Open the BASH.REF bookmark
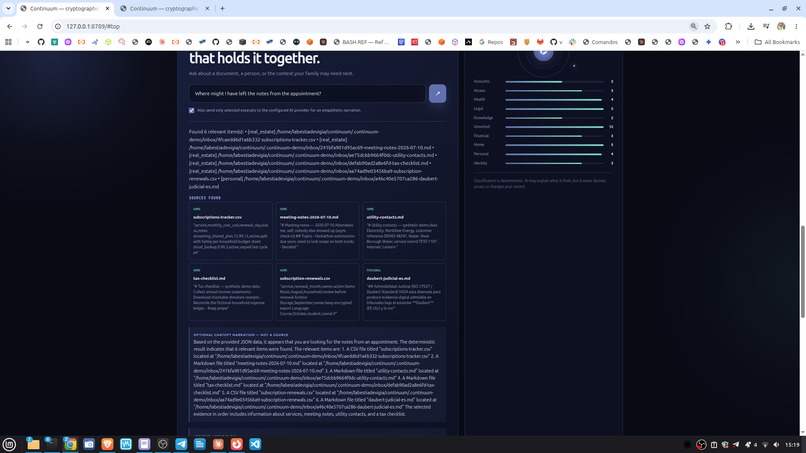The width and height of the screenshot is (806, 453). pyautogui.click(x=361, y=42)
